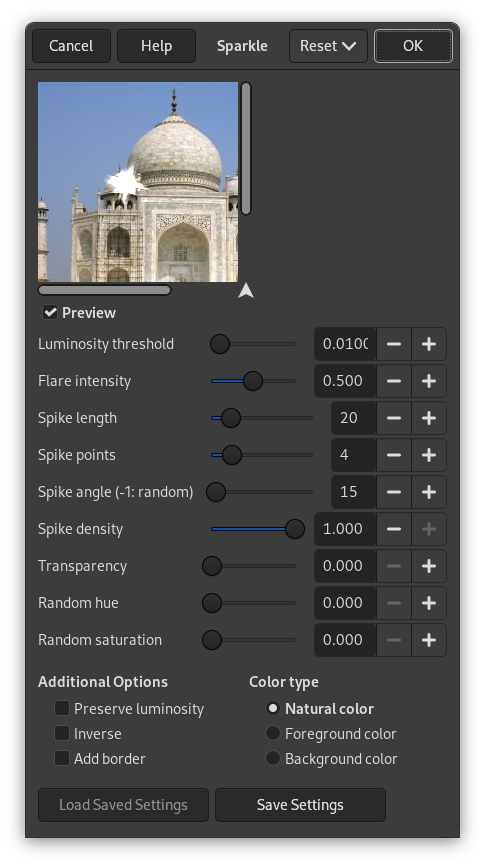The height and width of the screenshot is (866, 485).
Task: Increase Random saturation with plus
Action: tap(429, 640)
